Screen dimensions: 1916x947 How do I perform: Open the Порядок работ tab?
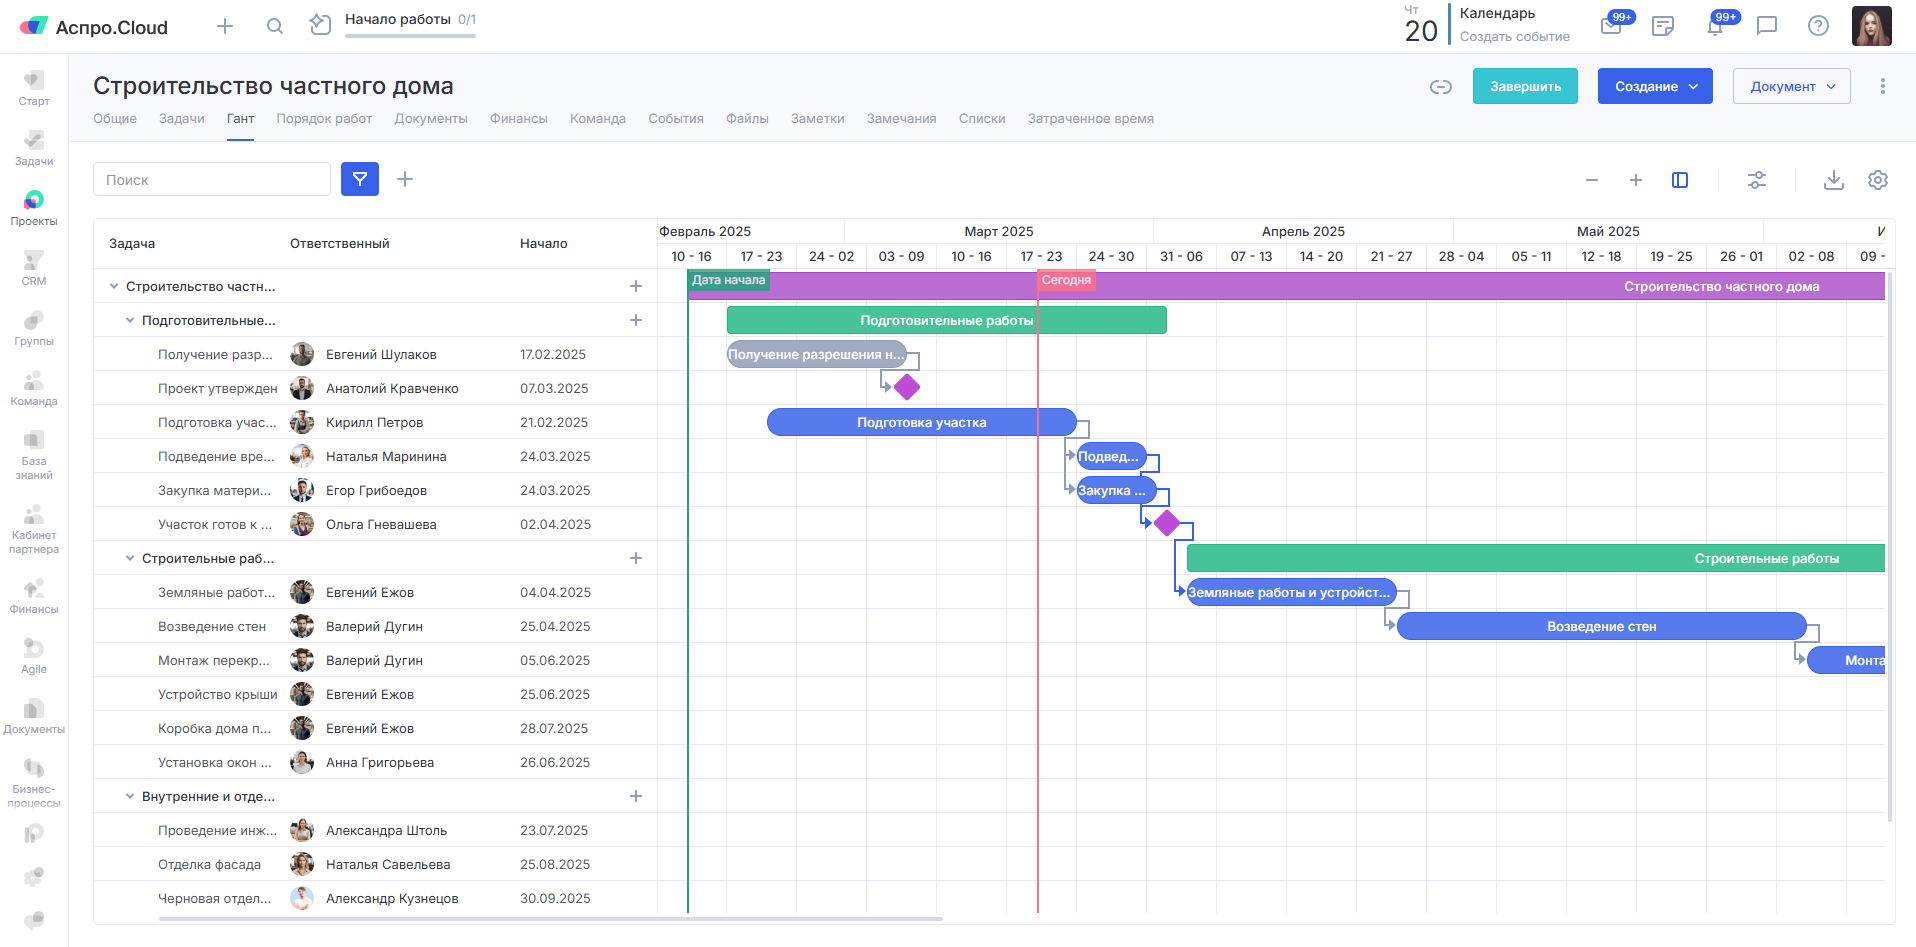pos(324,119)
